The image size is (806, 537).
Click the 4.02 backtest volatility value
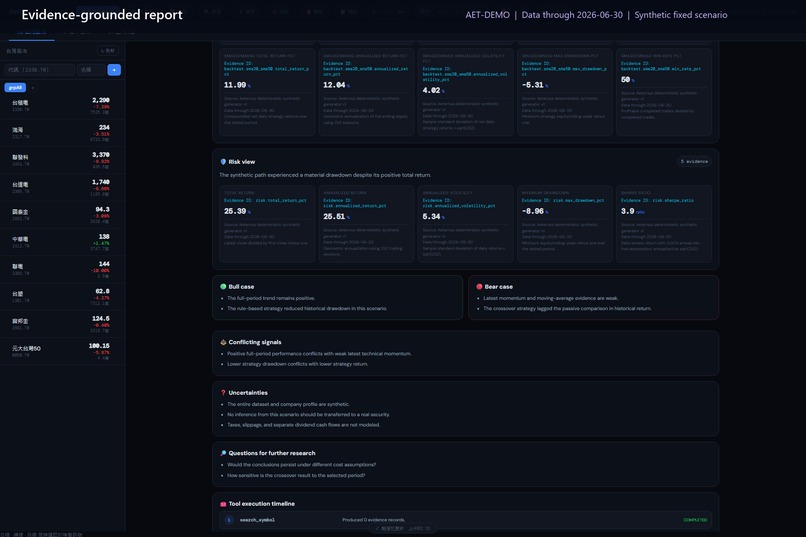pyautogui.click(x=432, y=90)
